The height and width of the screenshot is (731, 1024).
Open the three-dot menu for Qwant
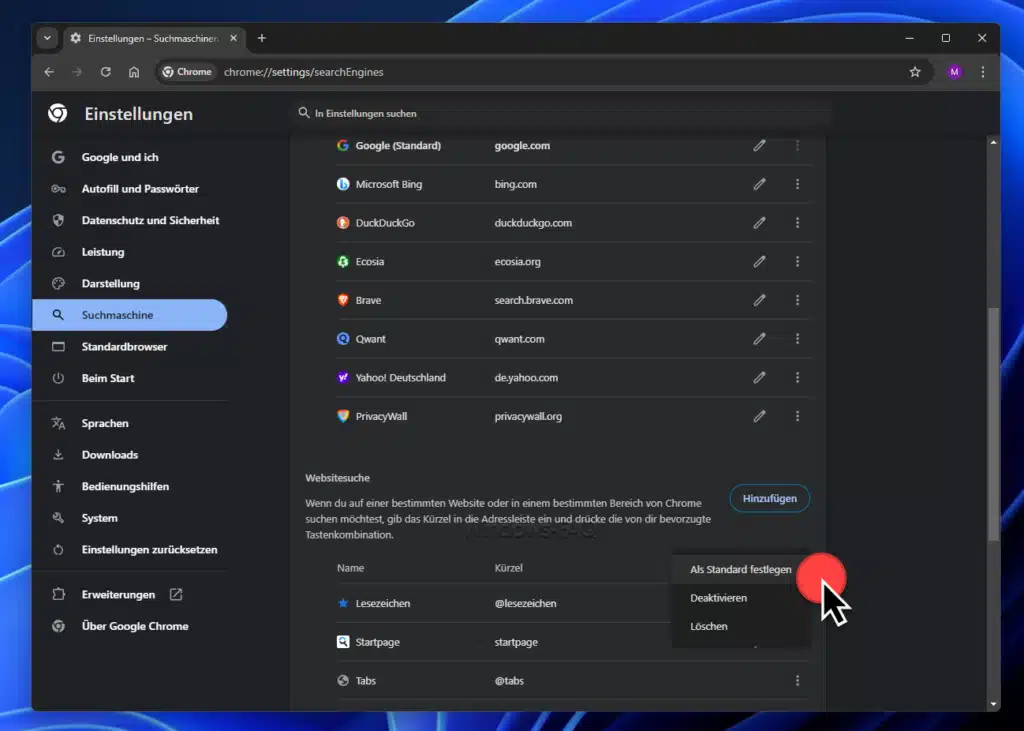(797, 338)
